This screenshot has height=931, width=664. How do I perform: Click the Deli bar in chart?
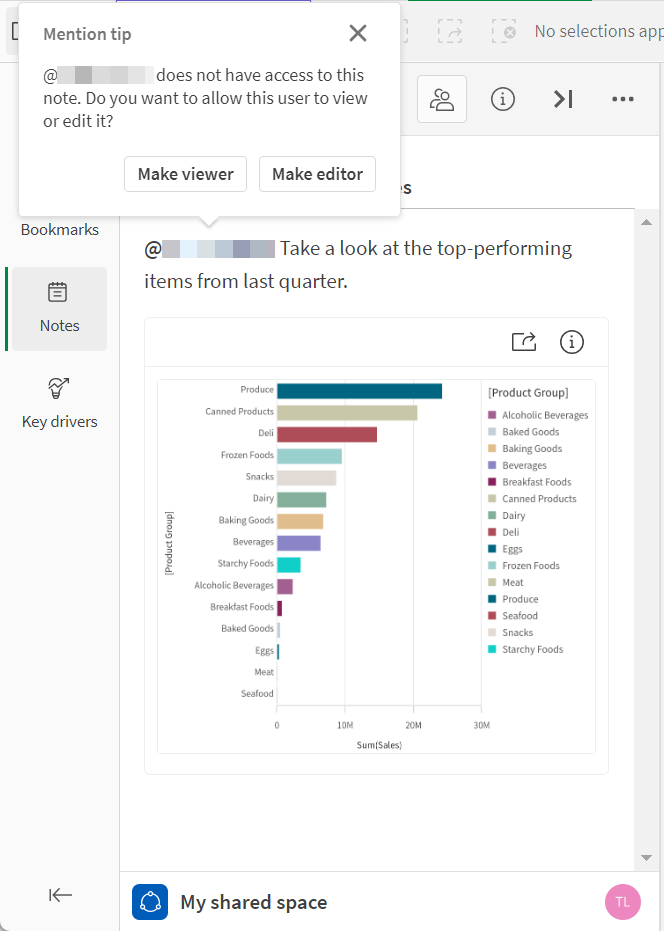click(327, 435)
